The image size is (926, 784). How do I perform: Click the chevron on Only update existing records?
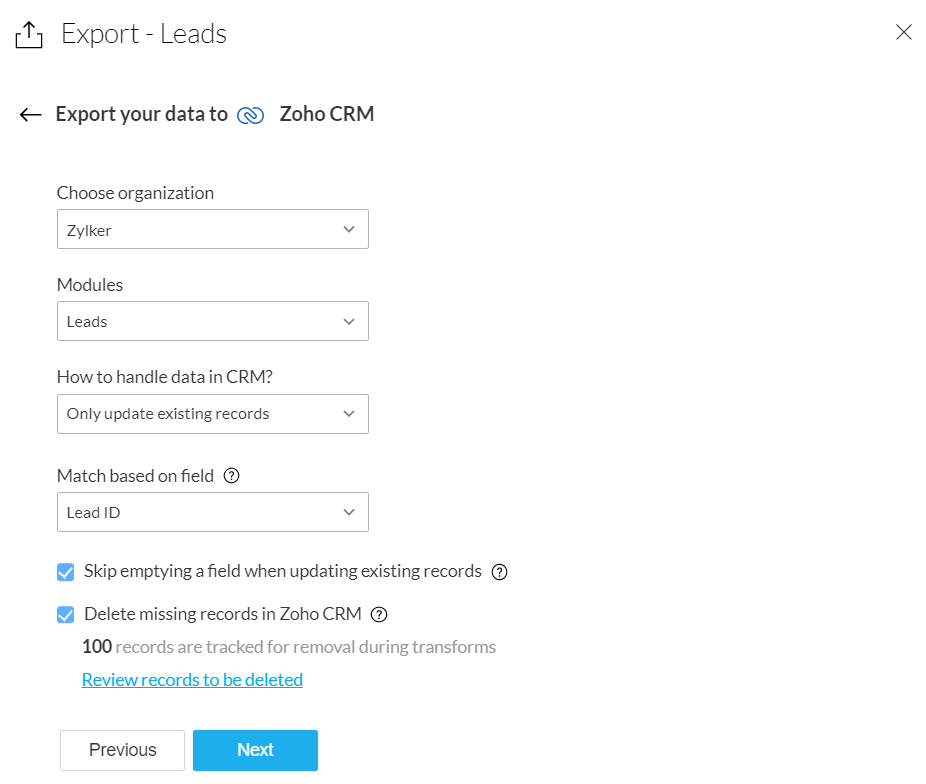[349, 414]
